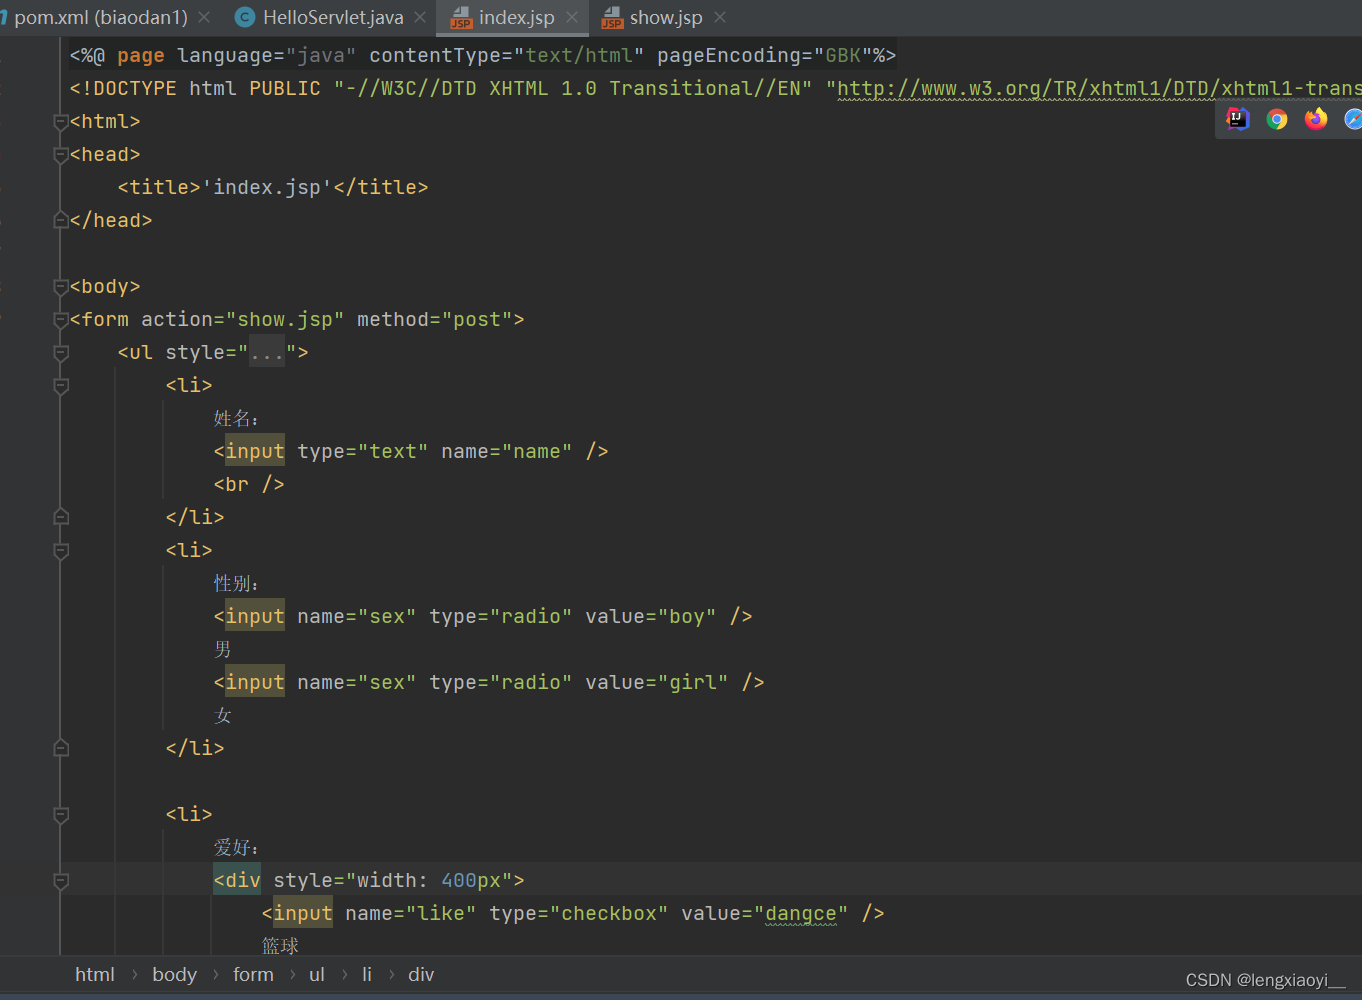Switch to HelloServlet.java tab
1362x1000 pixels.
(x=333, y=17)
